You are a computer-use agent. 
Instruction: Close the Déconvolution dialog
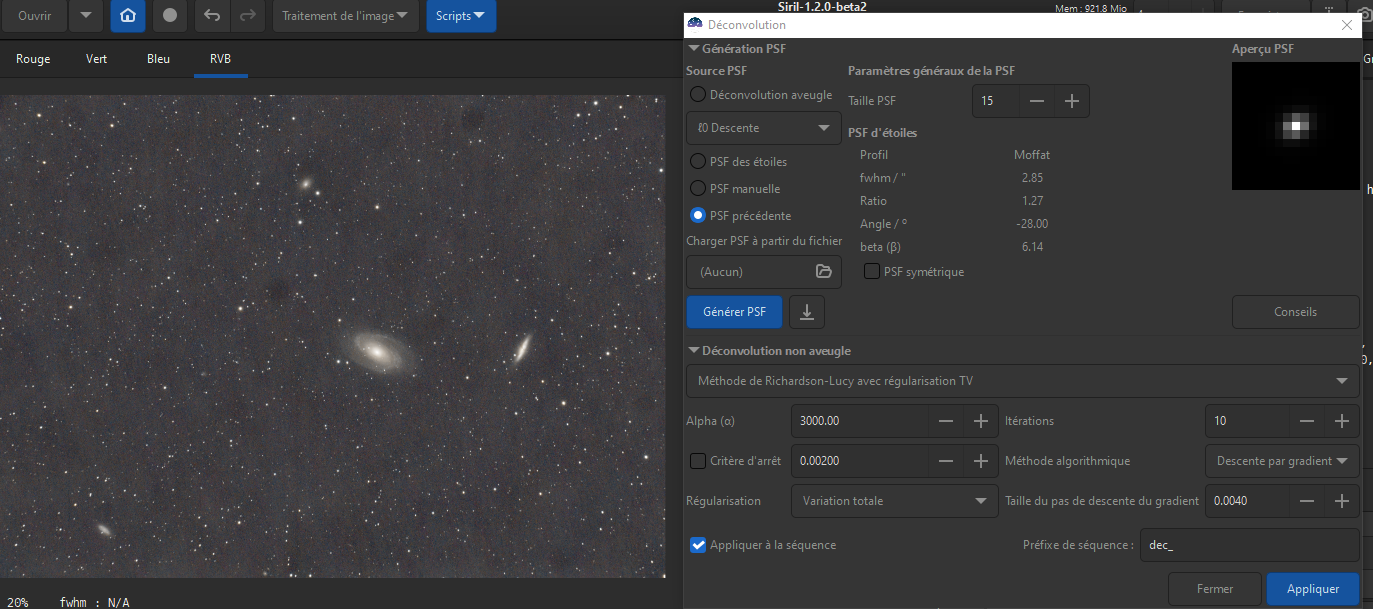[1346, 25]
